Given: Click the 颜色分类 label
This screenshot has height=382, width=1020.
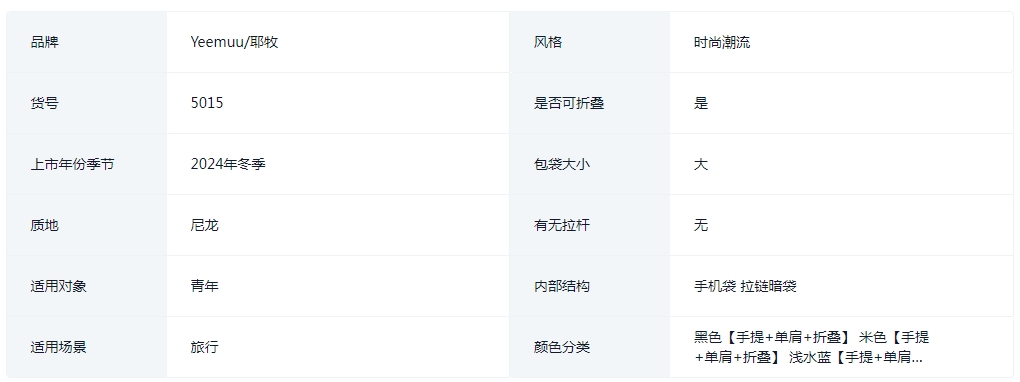Looking at the screenshot, I should (562, 347).
